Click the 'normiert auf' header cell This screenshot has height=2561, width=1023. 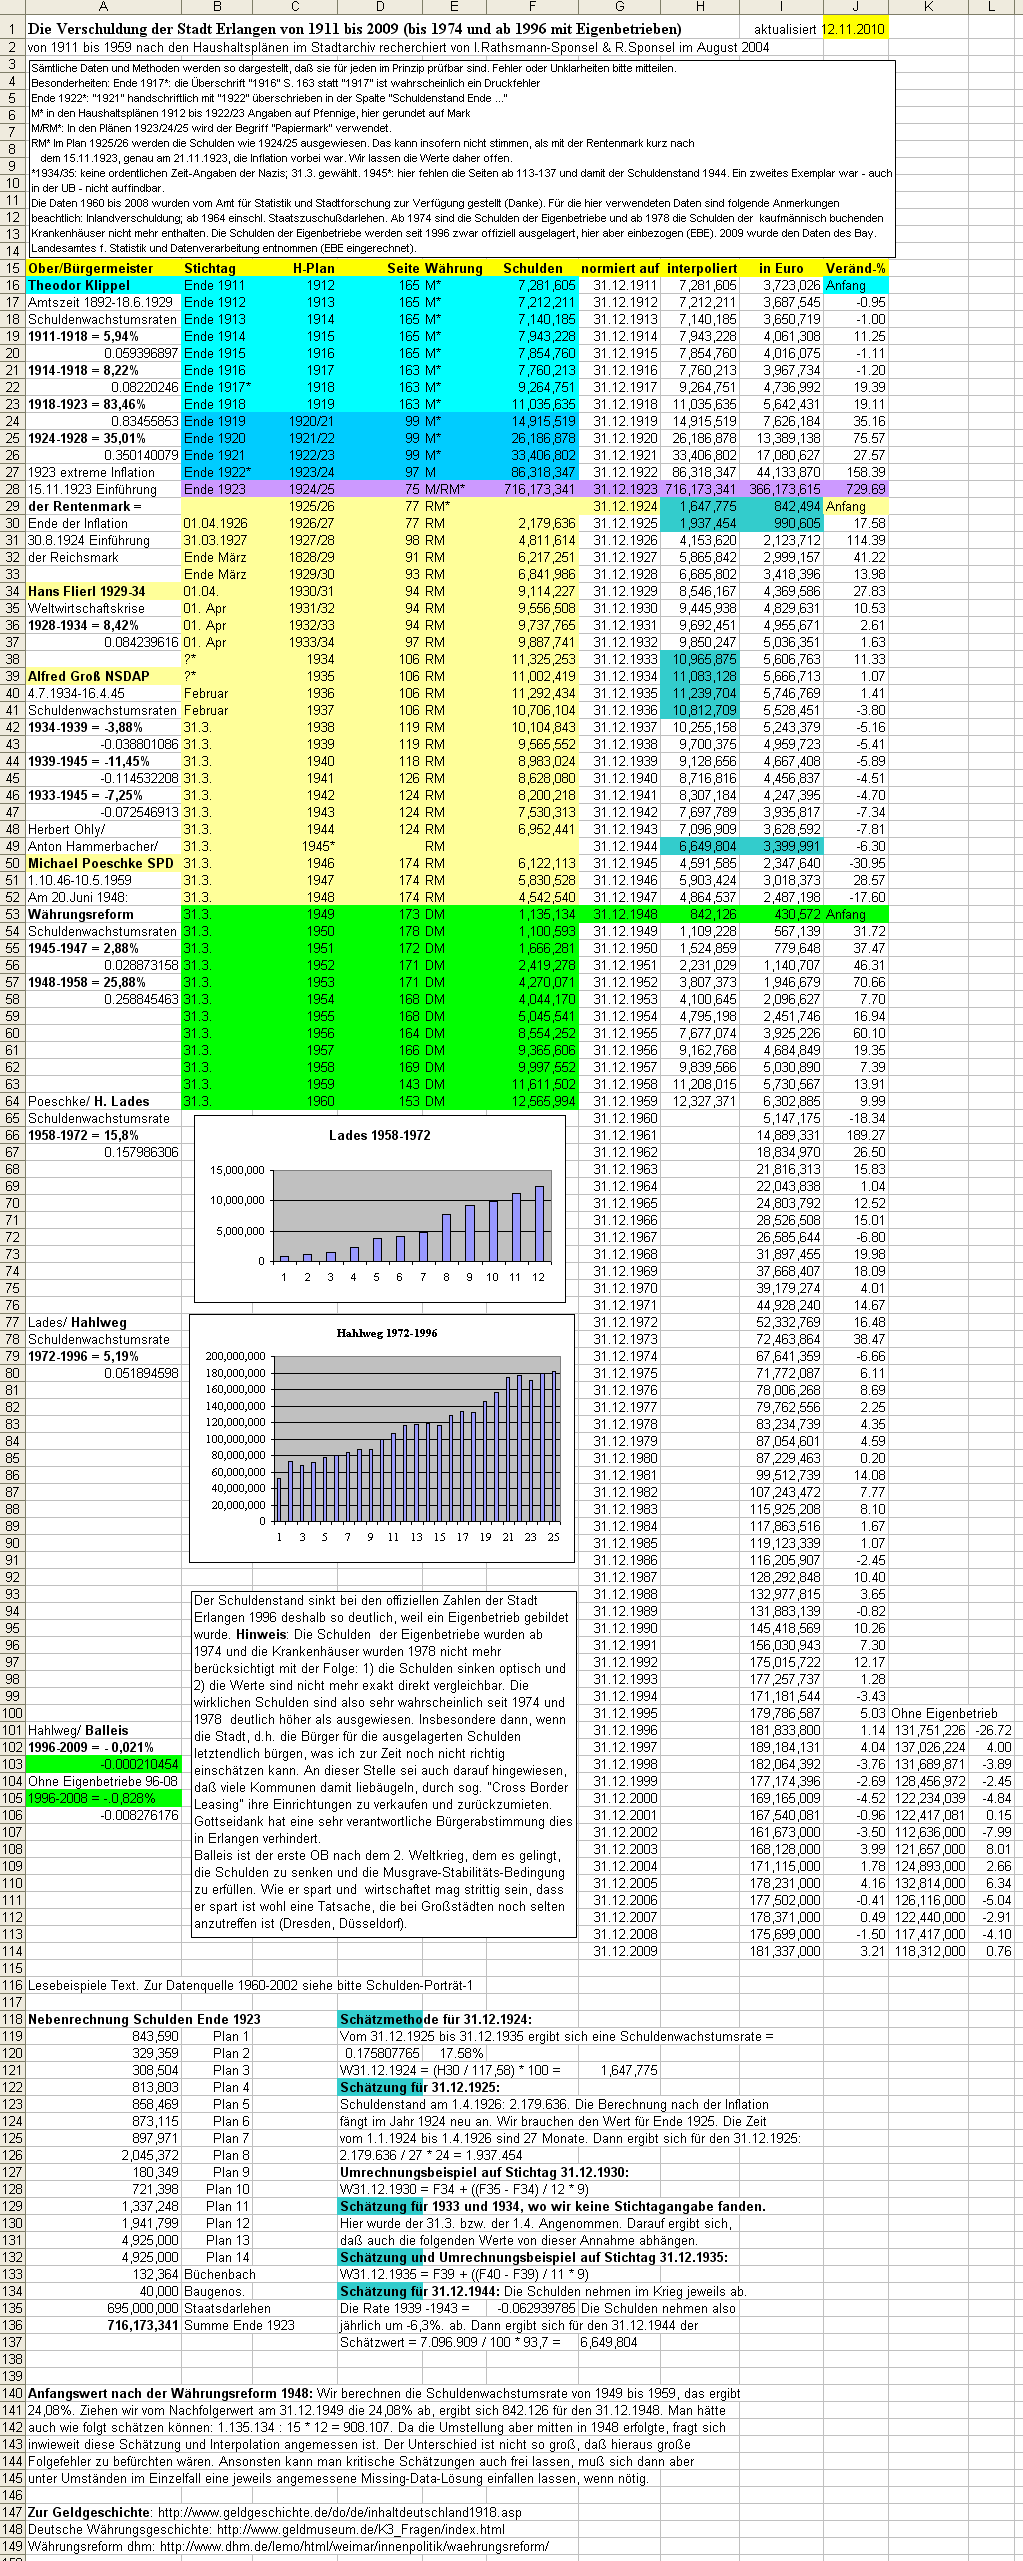(x=619, y=268)
